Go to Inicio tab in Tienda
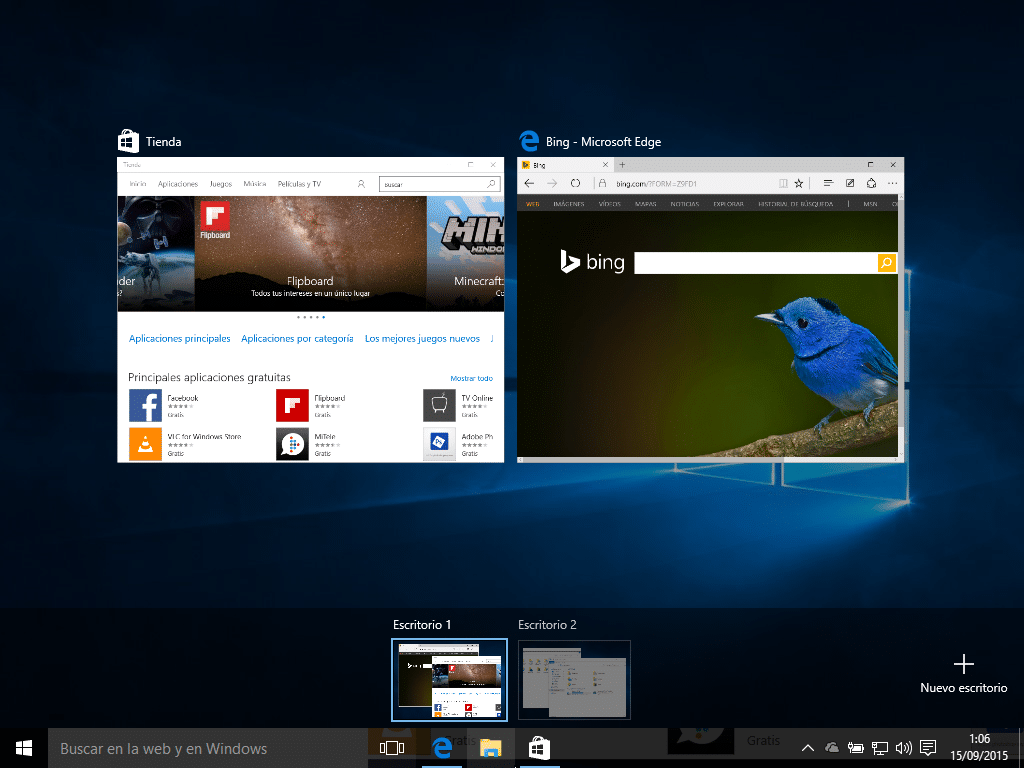This screenshot has width=1024, height=768. point(138,184)
